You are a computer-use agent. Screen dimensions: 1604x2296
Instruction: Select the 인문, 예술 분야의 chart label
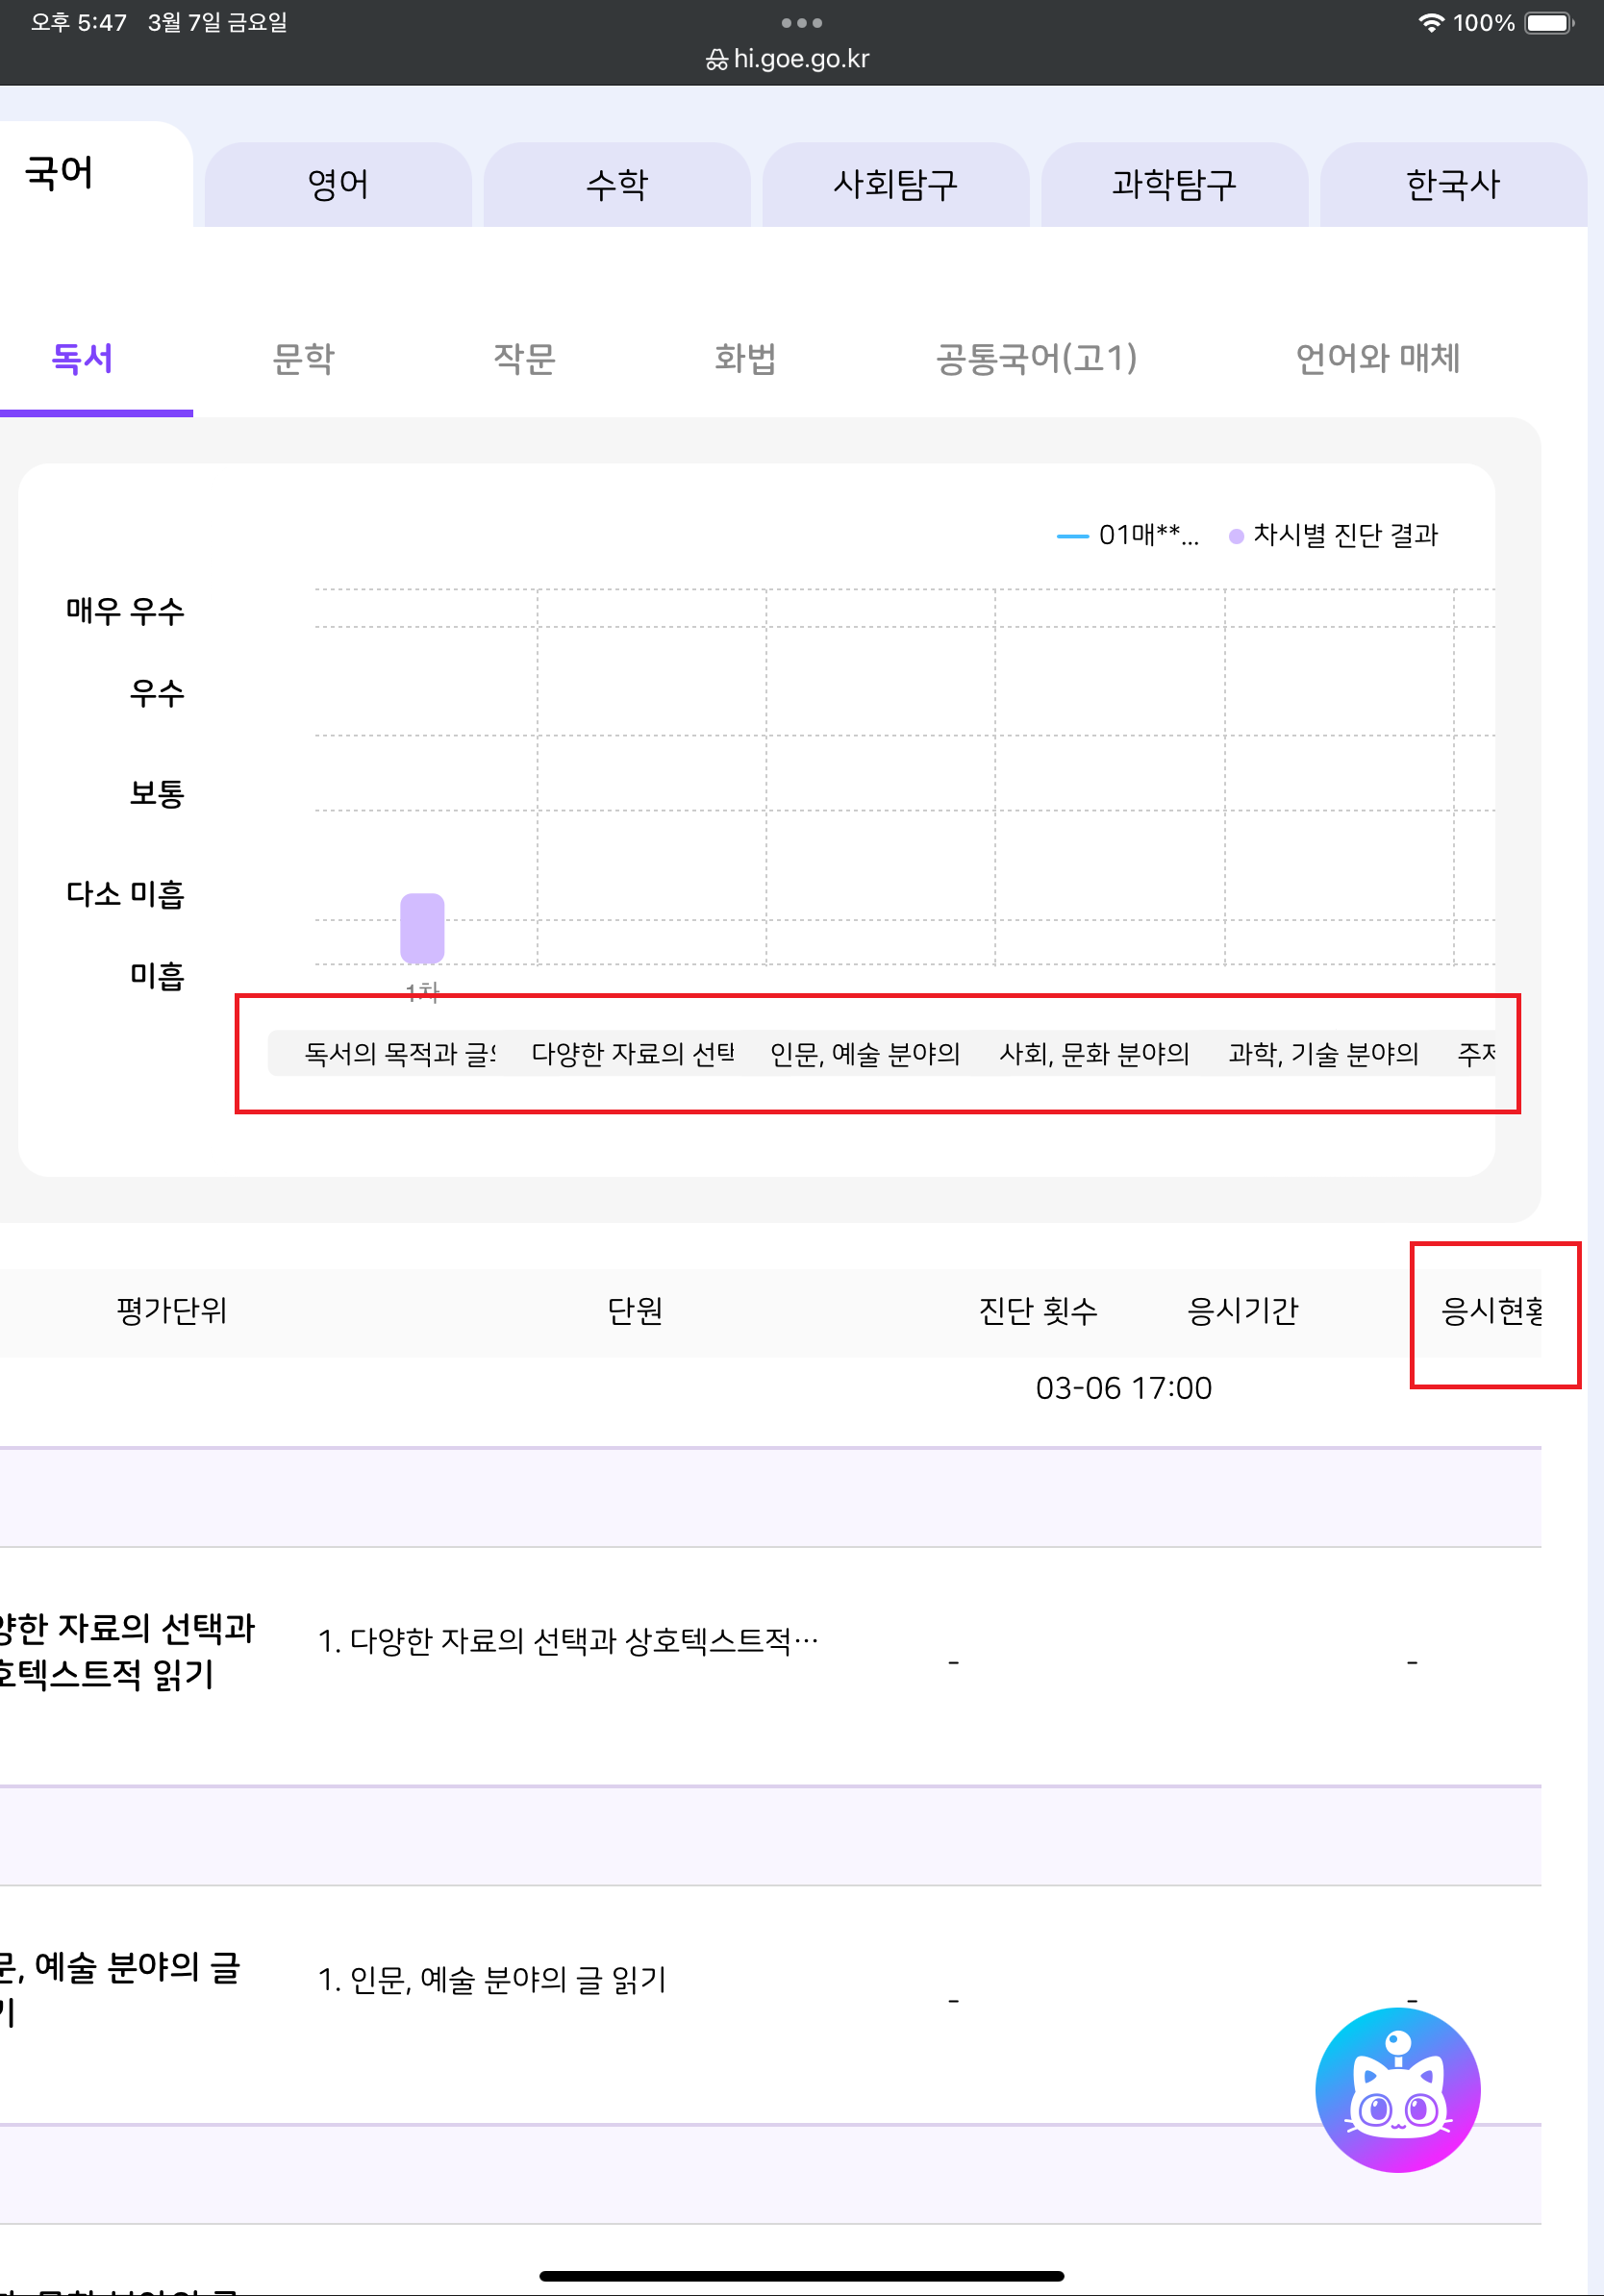tap(864, 1053)
